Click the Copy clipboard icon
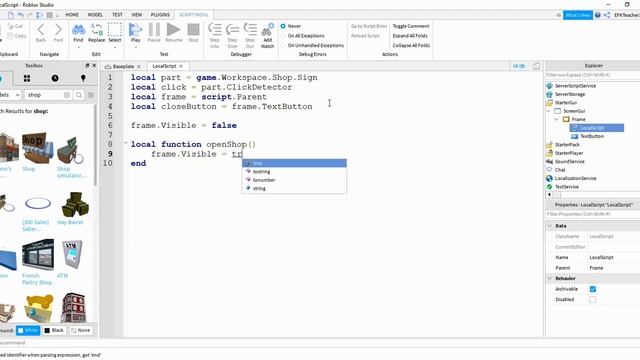This screenshot has height=360, width=640. coord(10,36)
